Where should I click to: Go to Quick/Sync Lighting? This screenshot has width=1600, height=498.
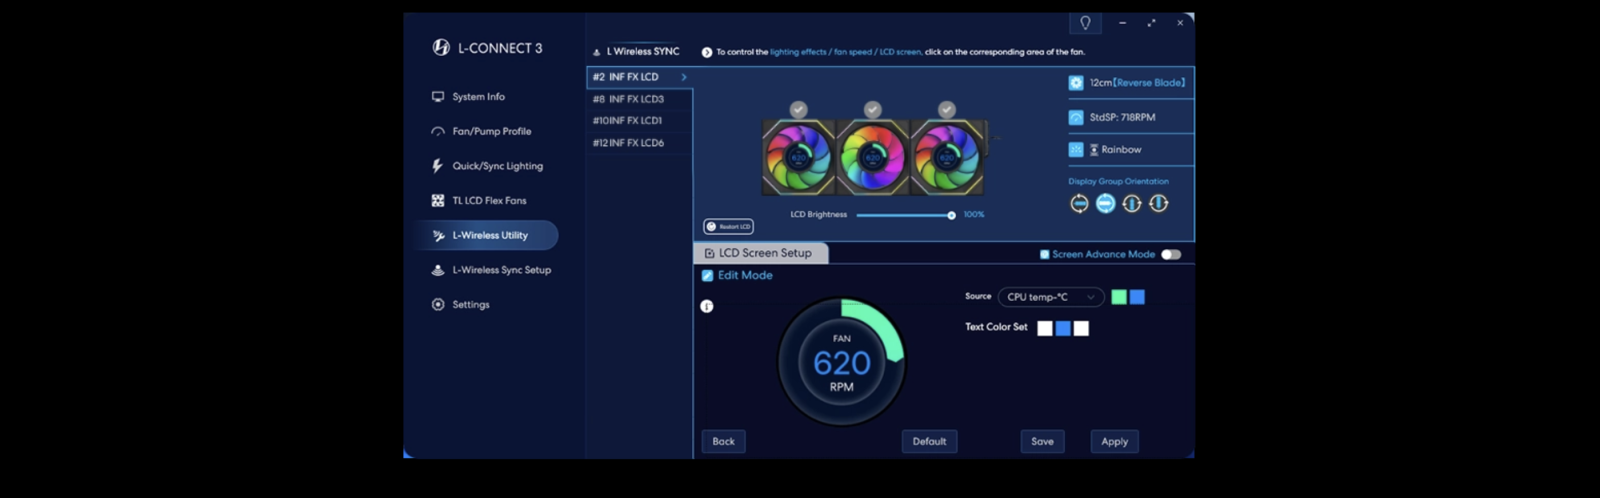pos(487,166)
